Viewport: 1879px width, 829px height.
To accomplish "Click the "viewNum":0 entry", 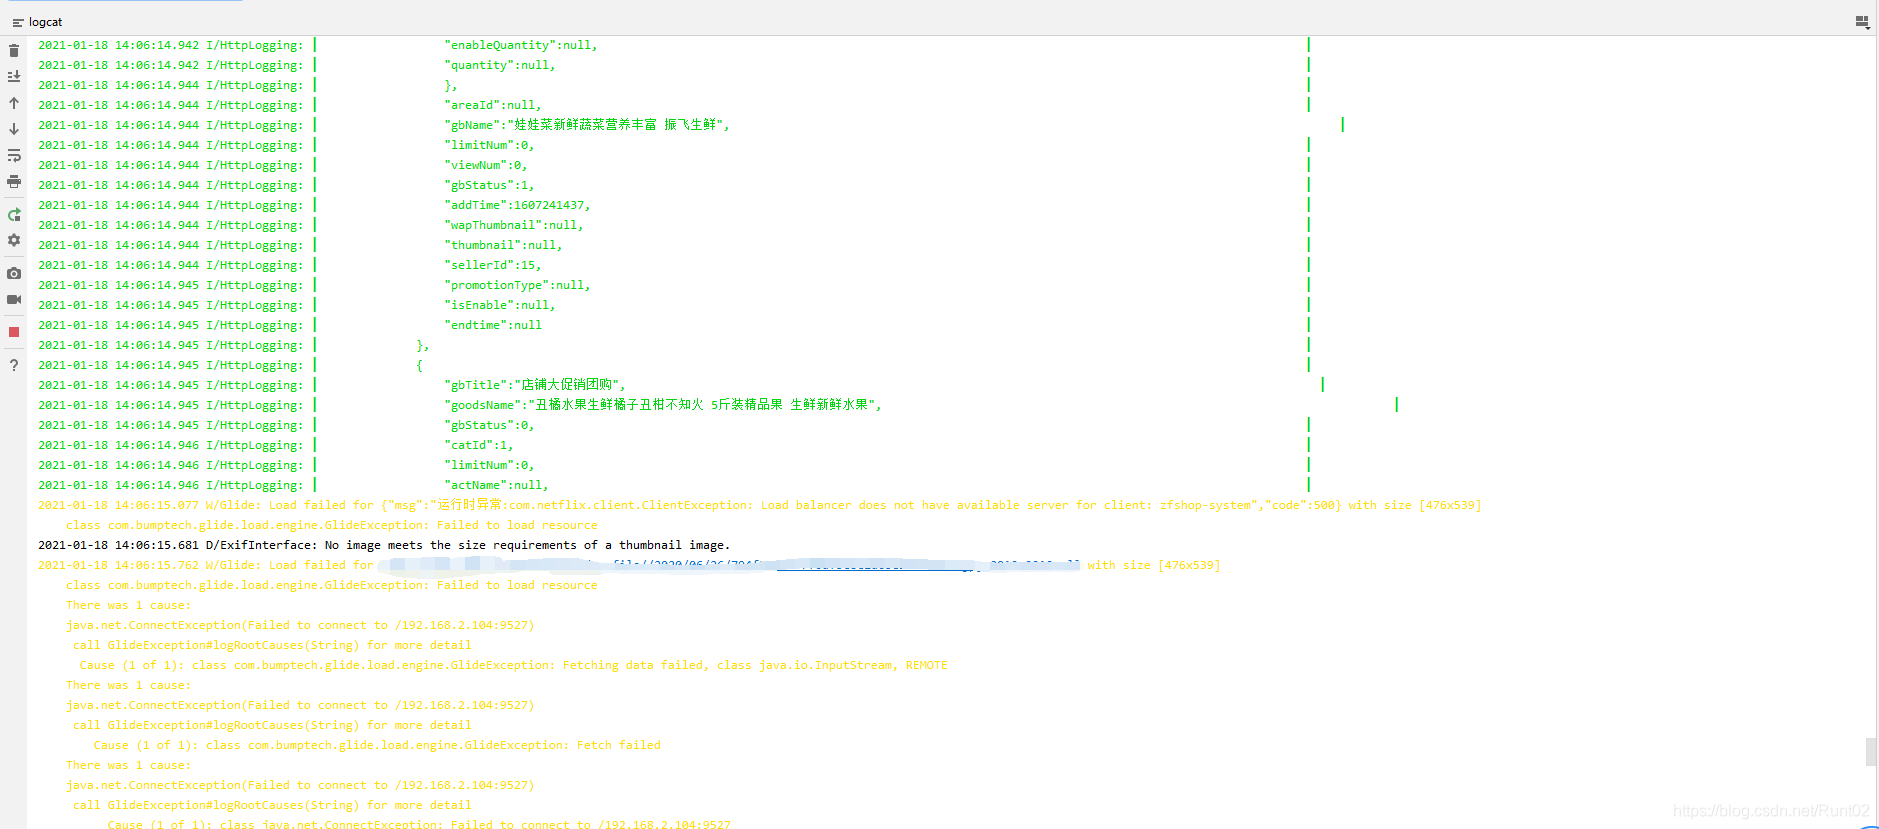I will coord(485,165).
